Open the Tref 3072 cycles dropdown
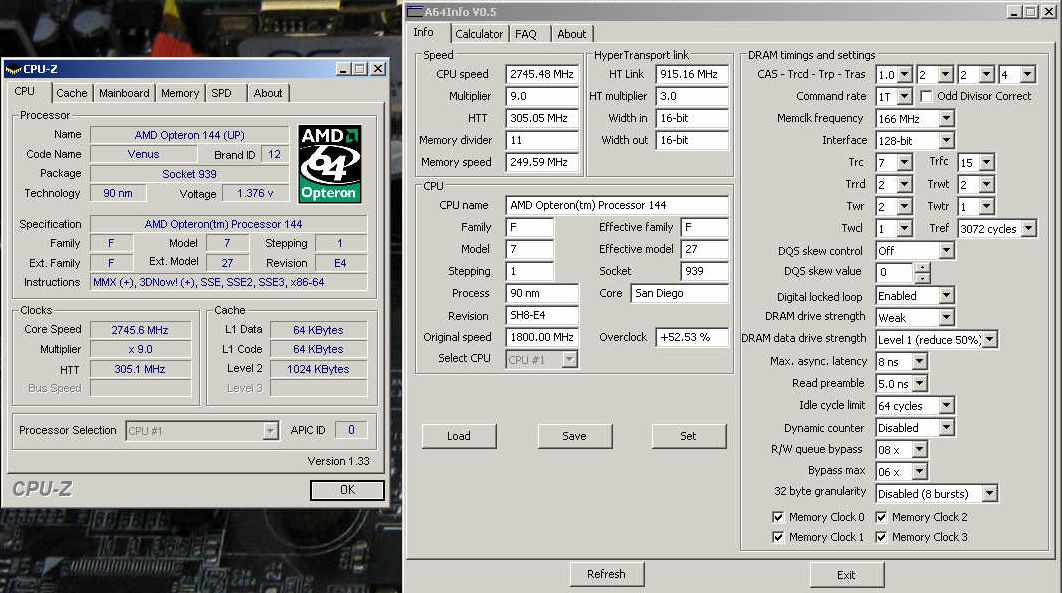Image resolution: width=1062 pixels, height=593 pixels. (x=1029, y=229)
